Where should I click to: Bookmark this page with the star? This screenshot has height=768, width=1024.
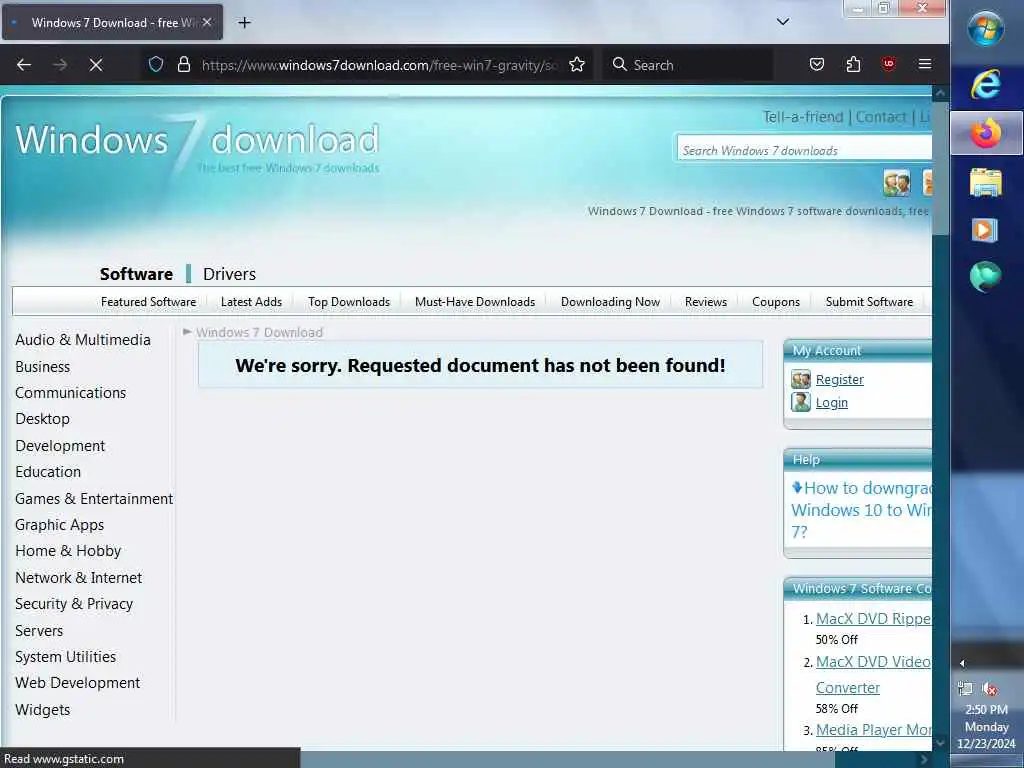click(577, 65)
